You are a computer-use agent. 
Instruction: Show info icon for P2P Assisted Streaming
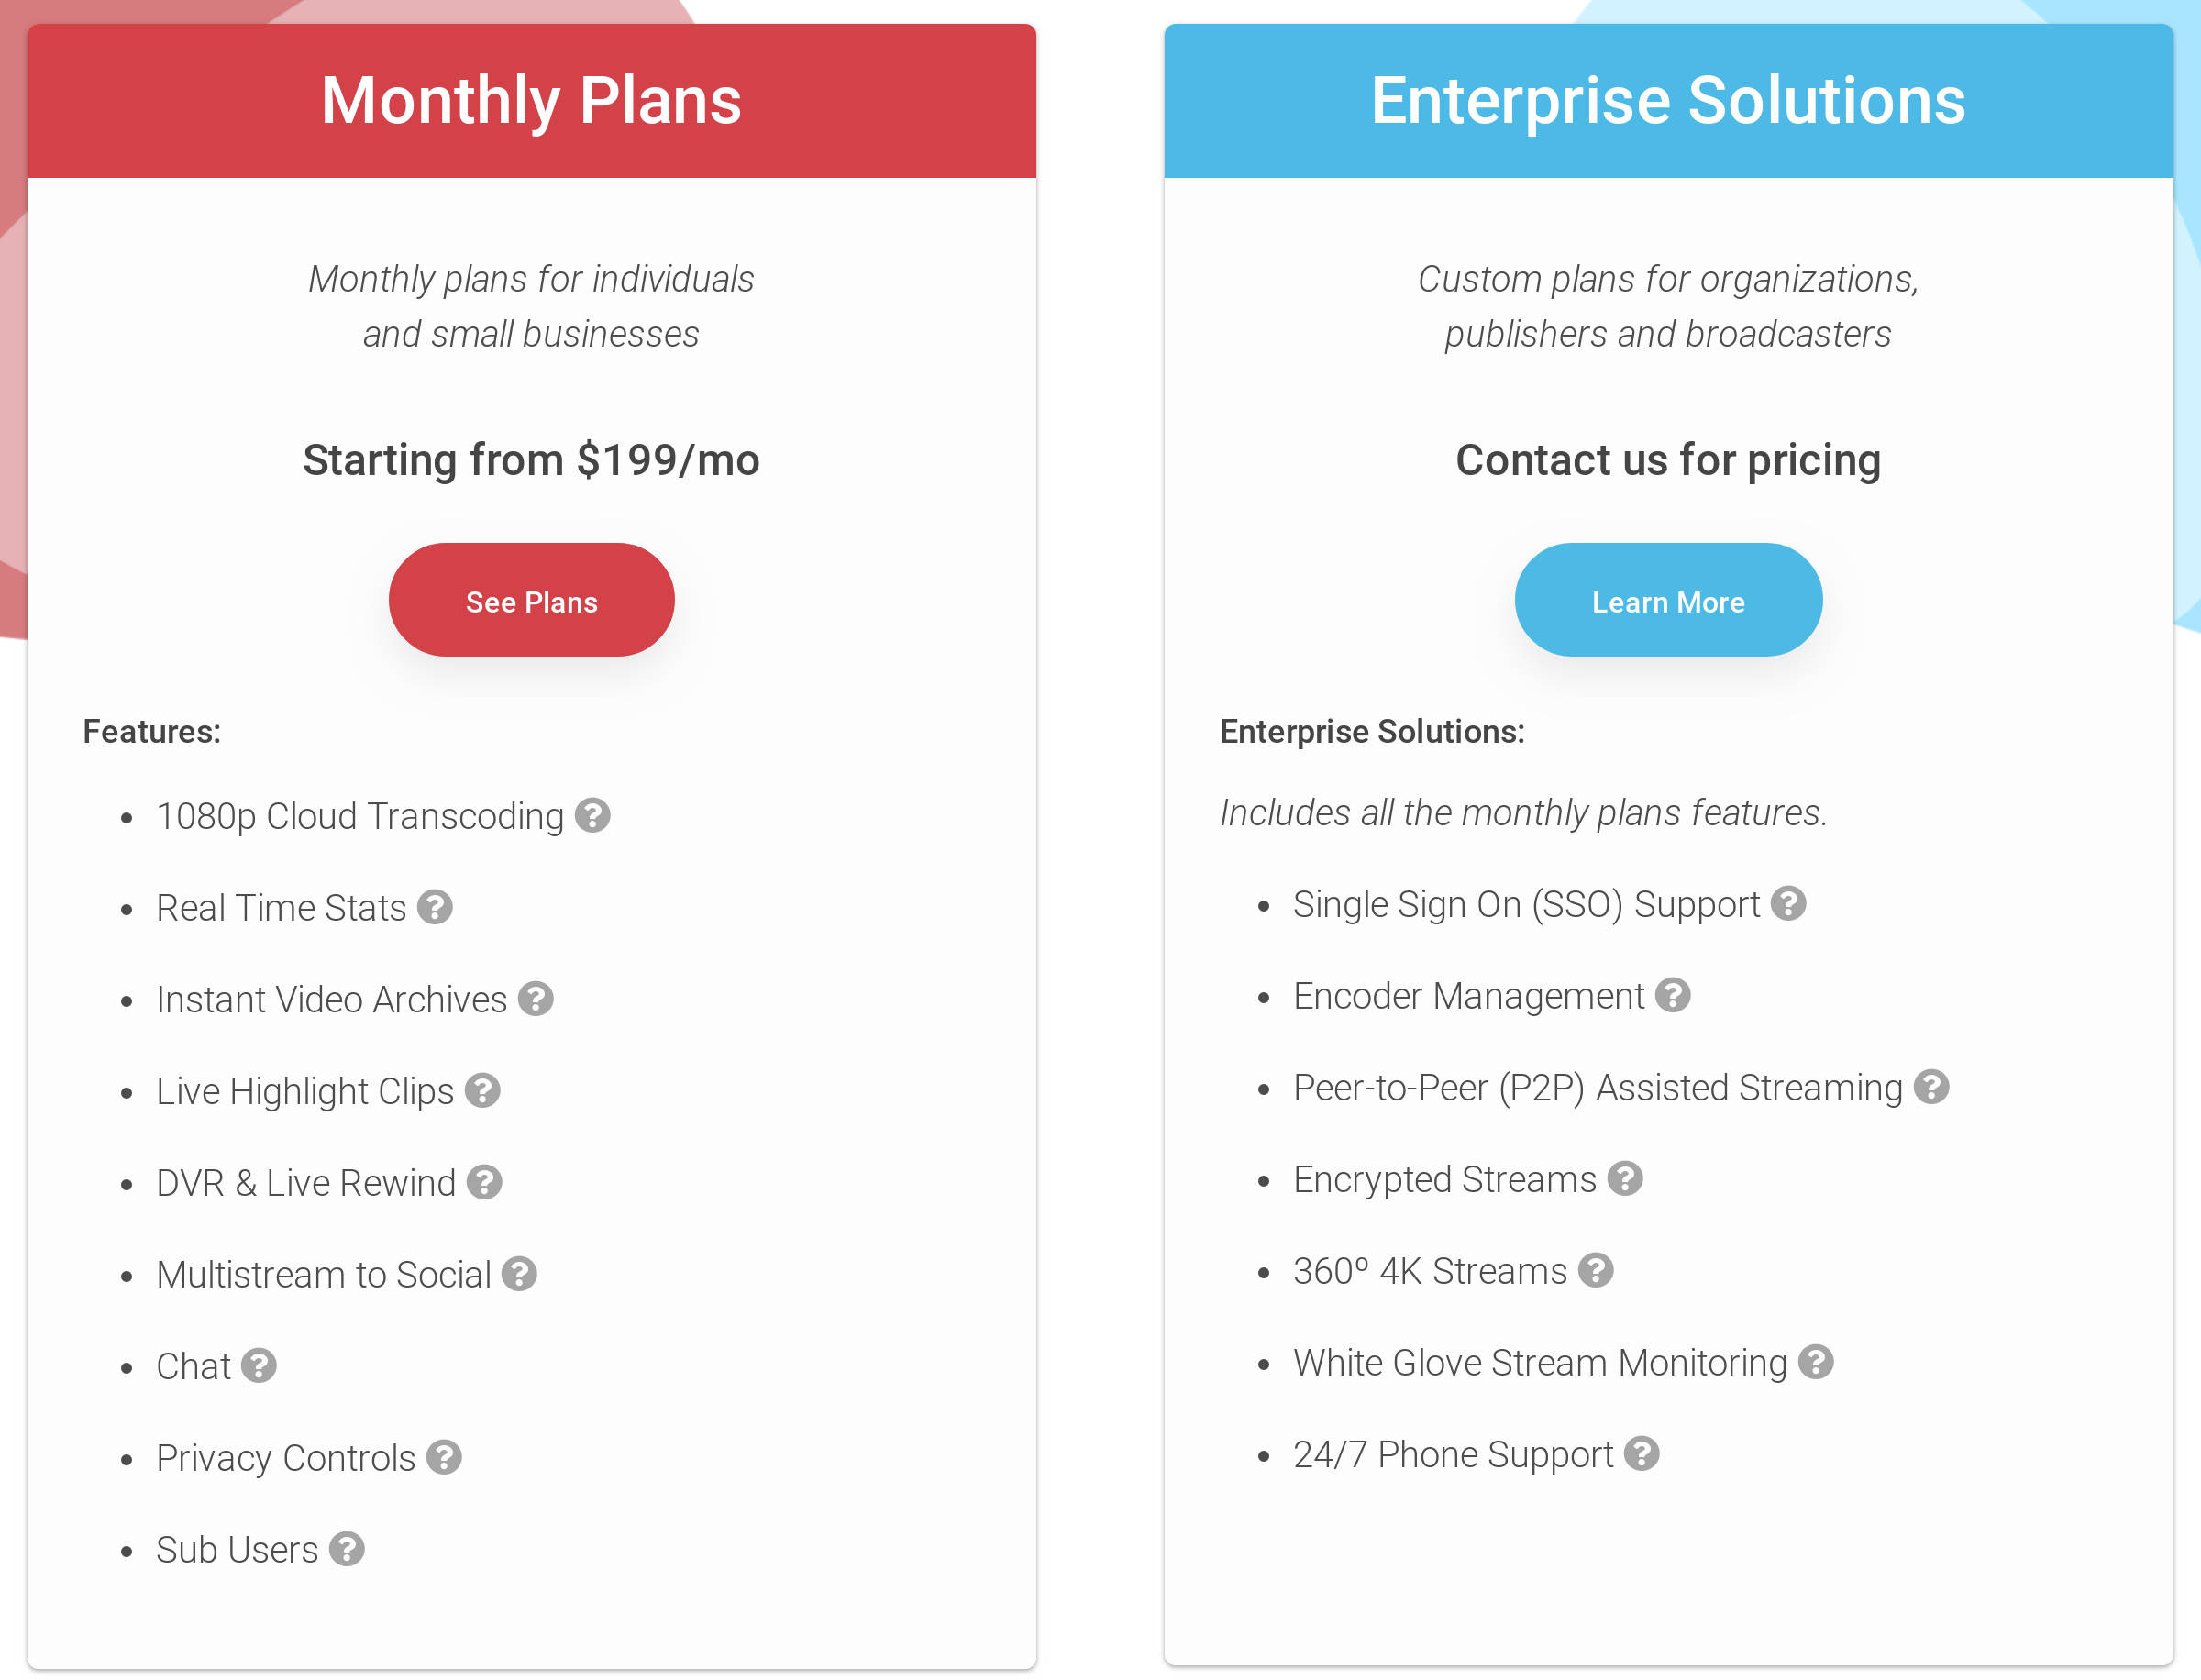[x=1932, y=1087]
